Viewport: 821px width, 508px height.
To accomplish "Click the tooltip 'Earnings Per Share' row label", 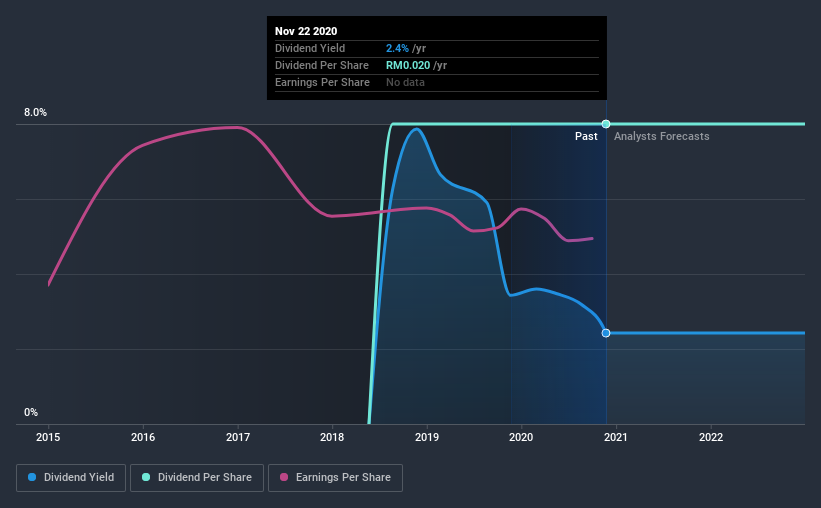I will tap(322, 82).
